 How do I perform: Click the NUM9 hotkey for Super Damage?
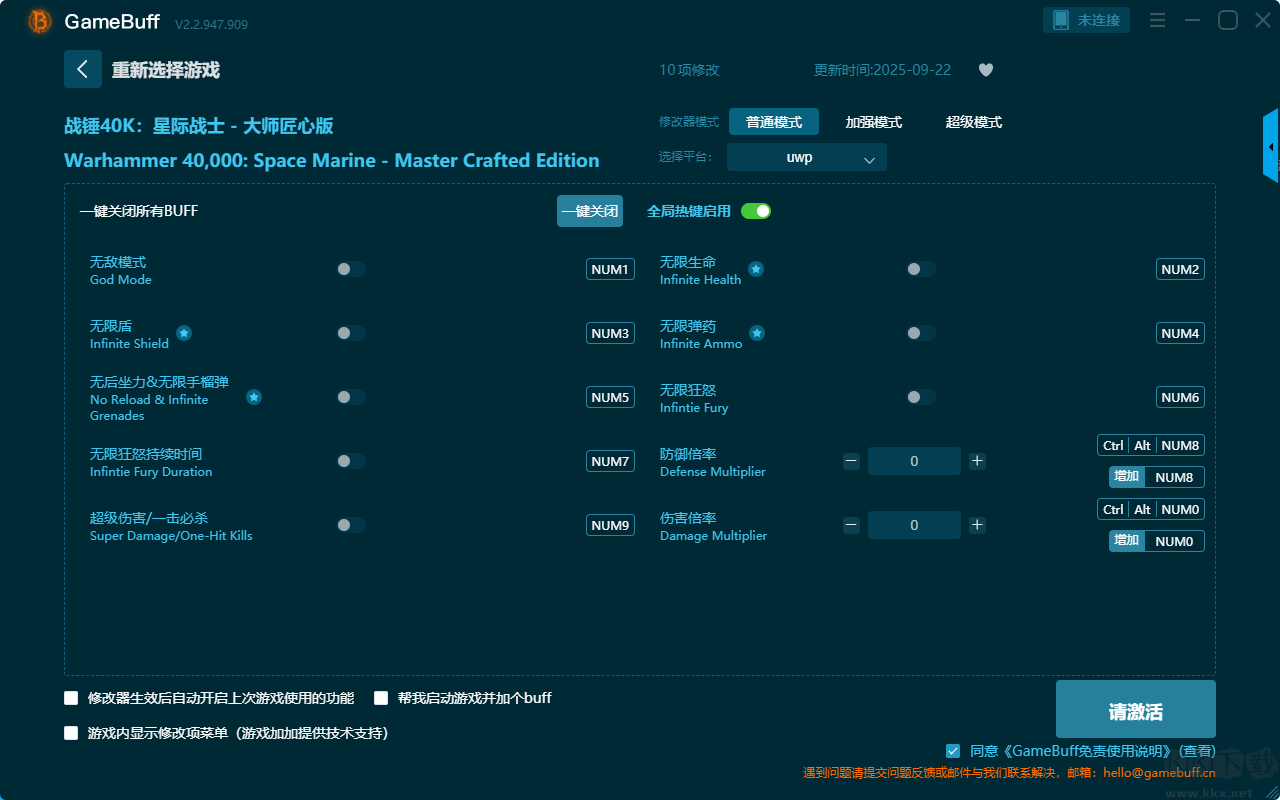click(x=610, y=525)
